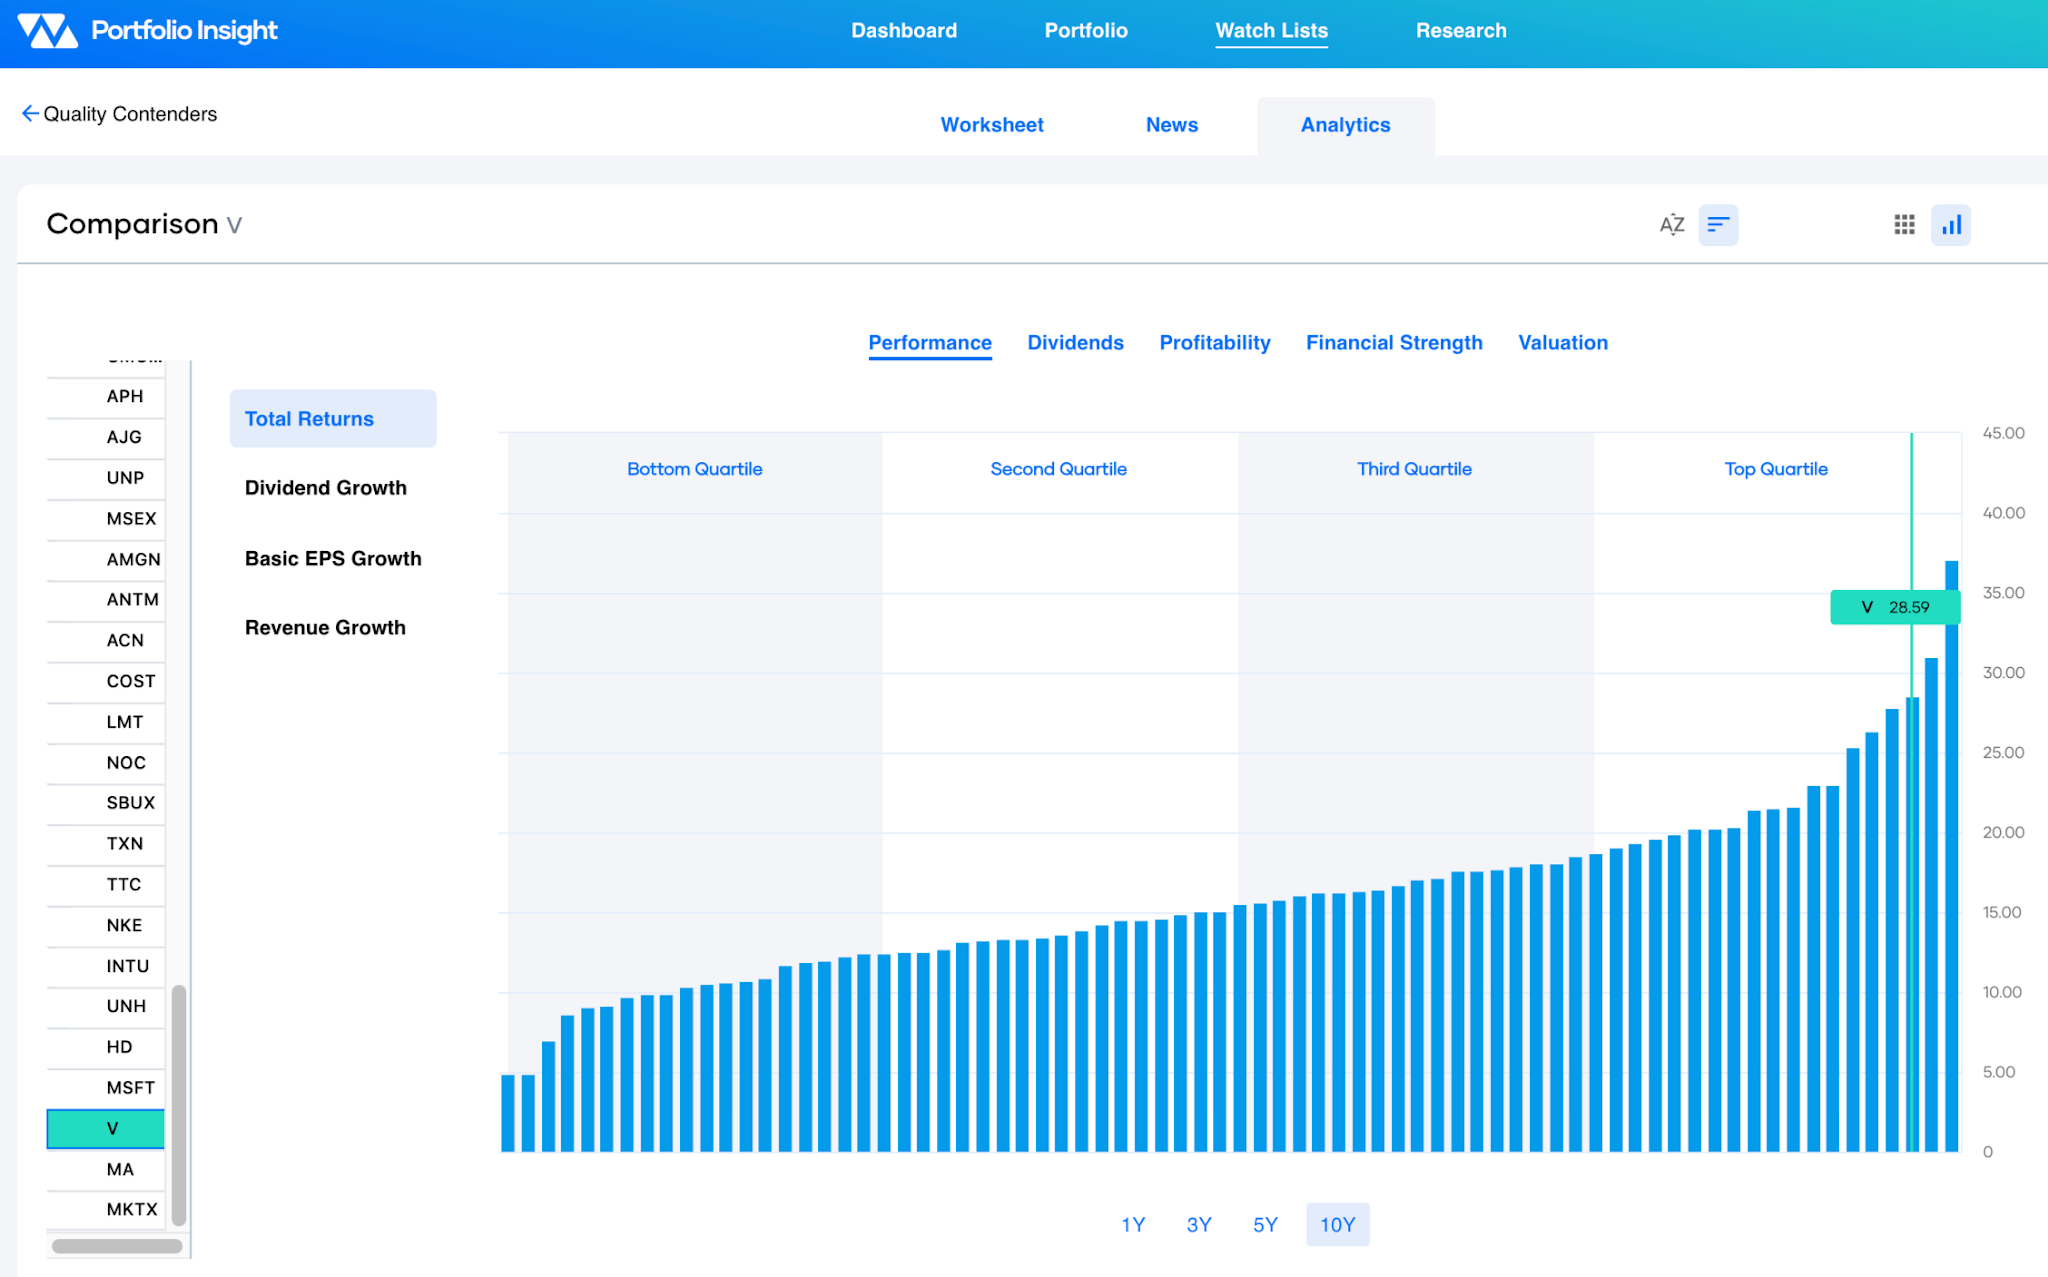Screen dimensions: 2048x1277
Task: Select SBUX in the ticker list
Action: (106, 803)
